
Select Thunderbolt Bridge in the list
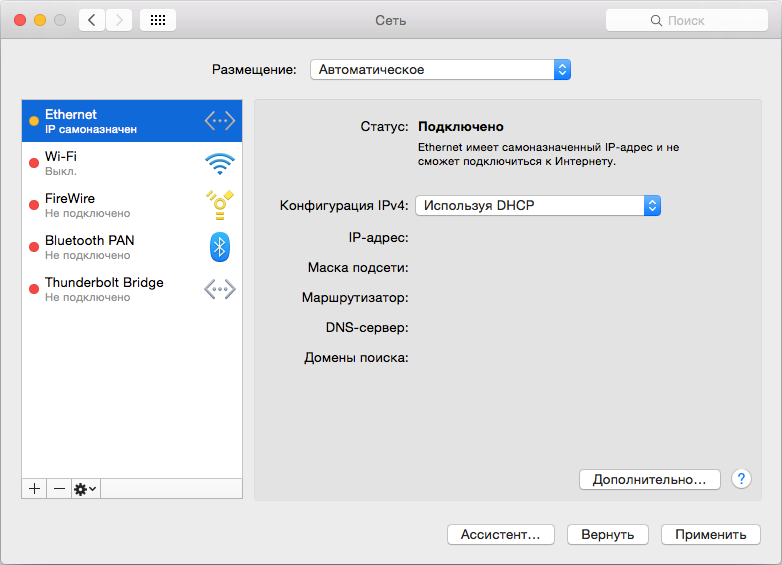click(132, 289)
